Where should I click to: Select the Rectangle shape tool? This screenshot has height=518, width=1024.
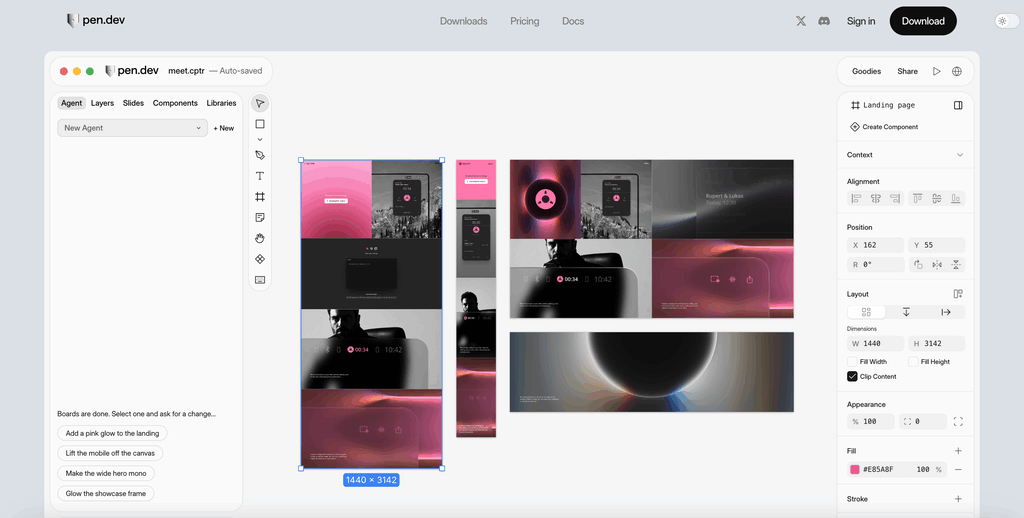click(x=260, y=124)
